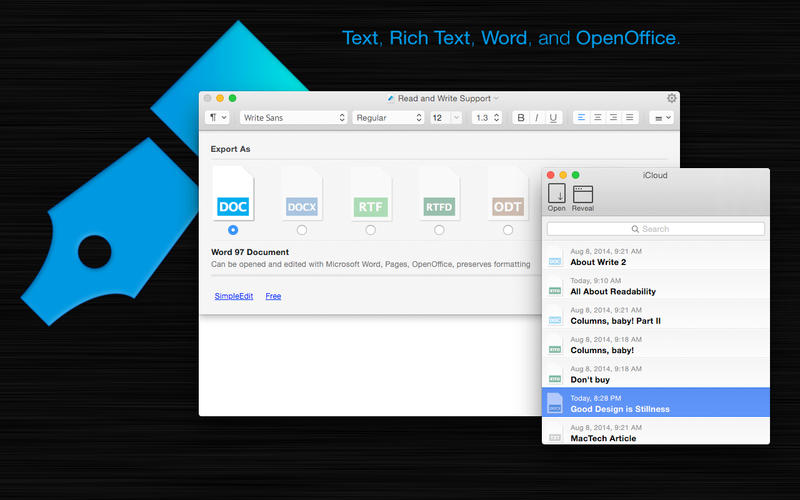Open the Write Sans font selector
Screen dimensions: 800x500
293,117
